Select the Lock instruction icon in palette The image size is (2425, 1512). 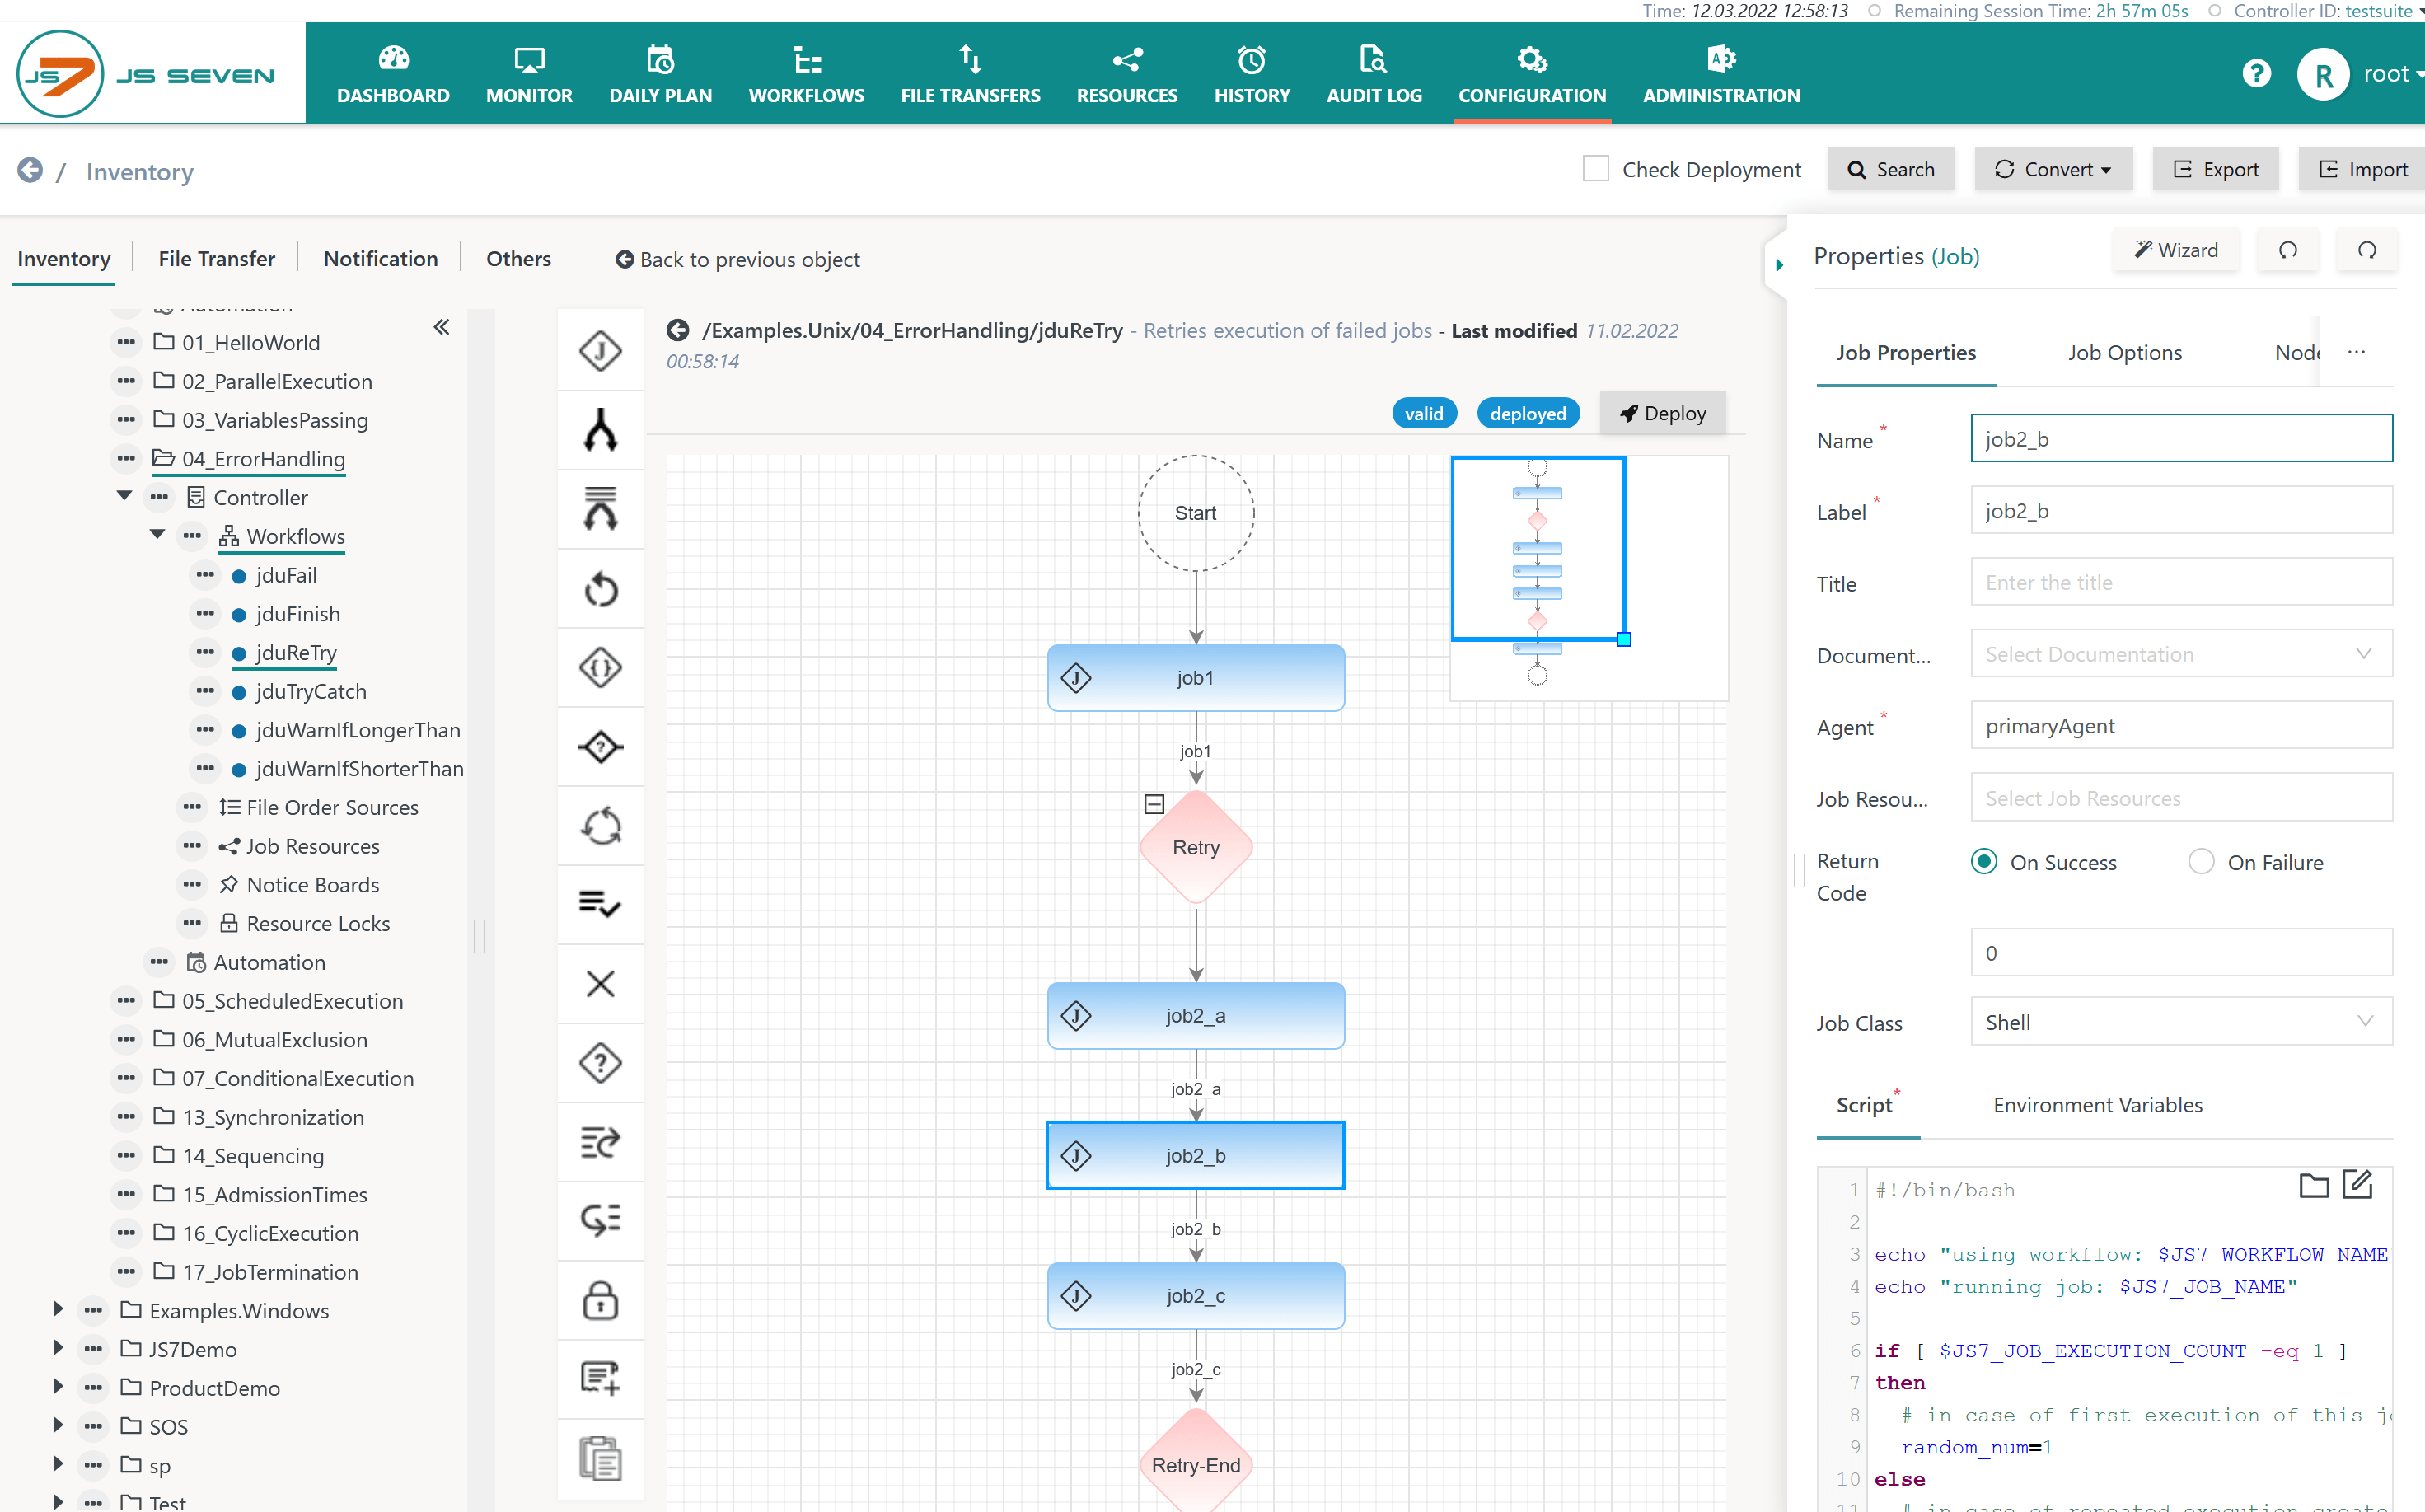click(x=600, y=1300)
